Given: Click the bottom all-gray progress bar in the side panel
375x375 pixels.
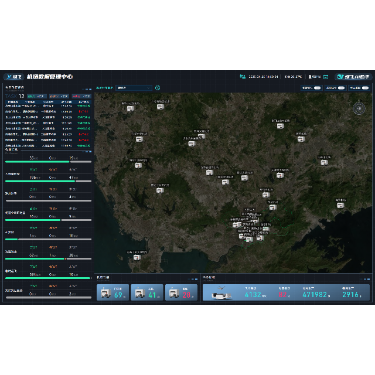Looking at the screenshot, I should (x=48, y=298).
